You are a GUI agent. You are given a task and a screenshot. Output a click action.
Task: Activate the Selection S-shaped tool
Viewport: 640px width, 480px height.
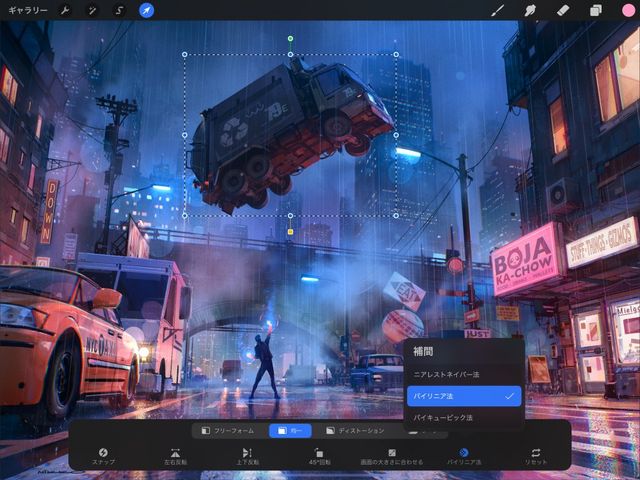pyautogui.click(x=119, y=10)
